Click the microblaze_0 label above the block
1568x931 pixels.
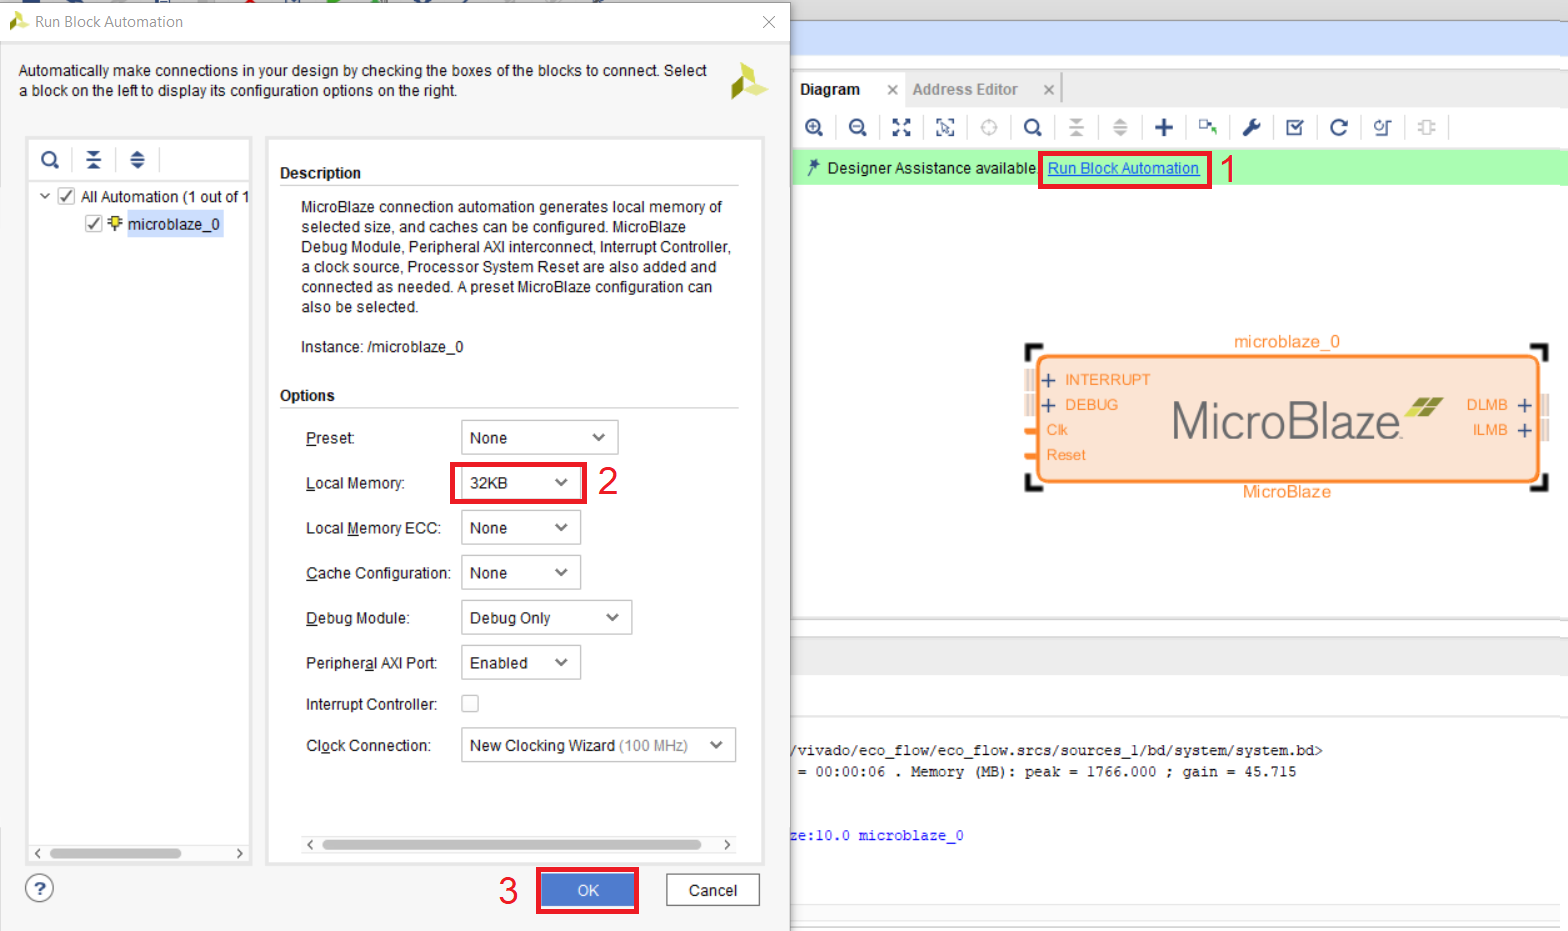(1287, 342)
